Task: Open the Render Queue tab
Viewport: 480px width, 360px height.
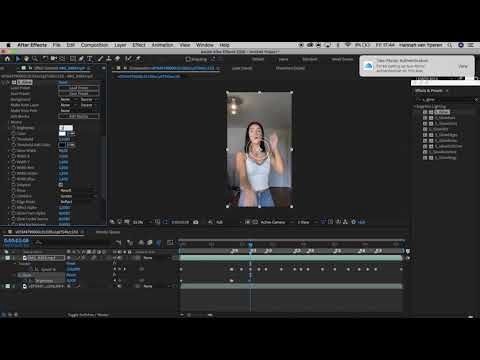Action: point(108,232)
